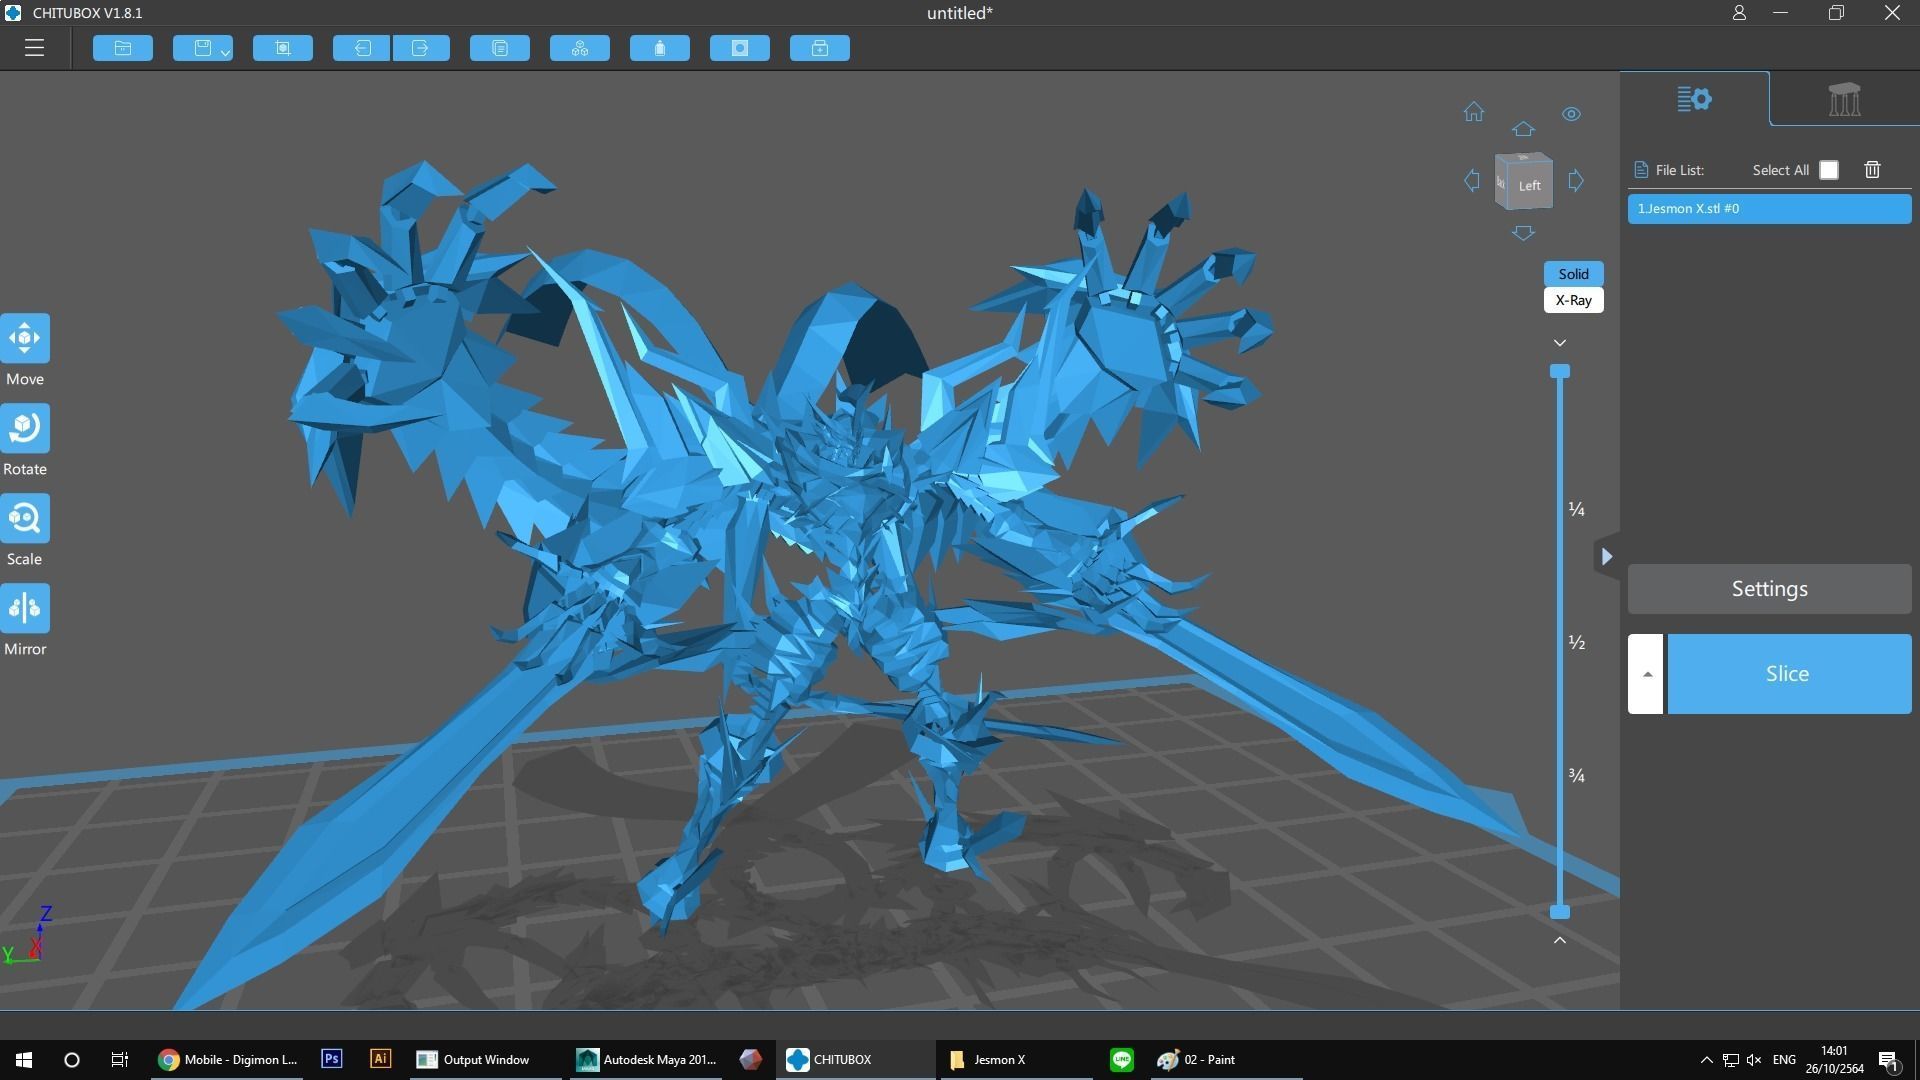
Task: Switch to Chrome Mobile - Digimon taskbar item
Action: tap(229, 1060)
